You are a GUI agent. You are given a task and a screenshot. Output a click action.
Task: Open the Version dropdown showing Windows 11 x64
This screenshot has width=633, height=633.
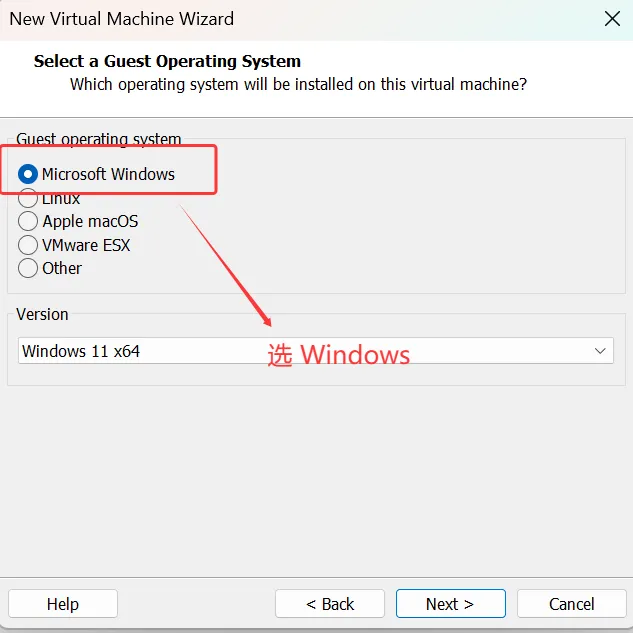pos(316,351)
